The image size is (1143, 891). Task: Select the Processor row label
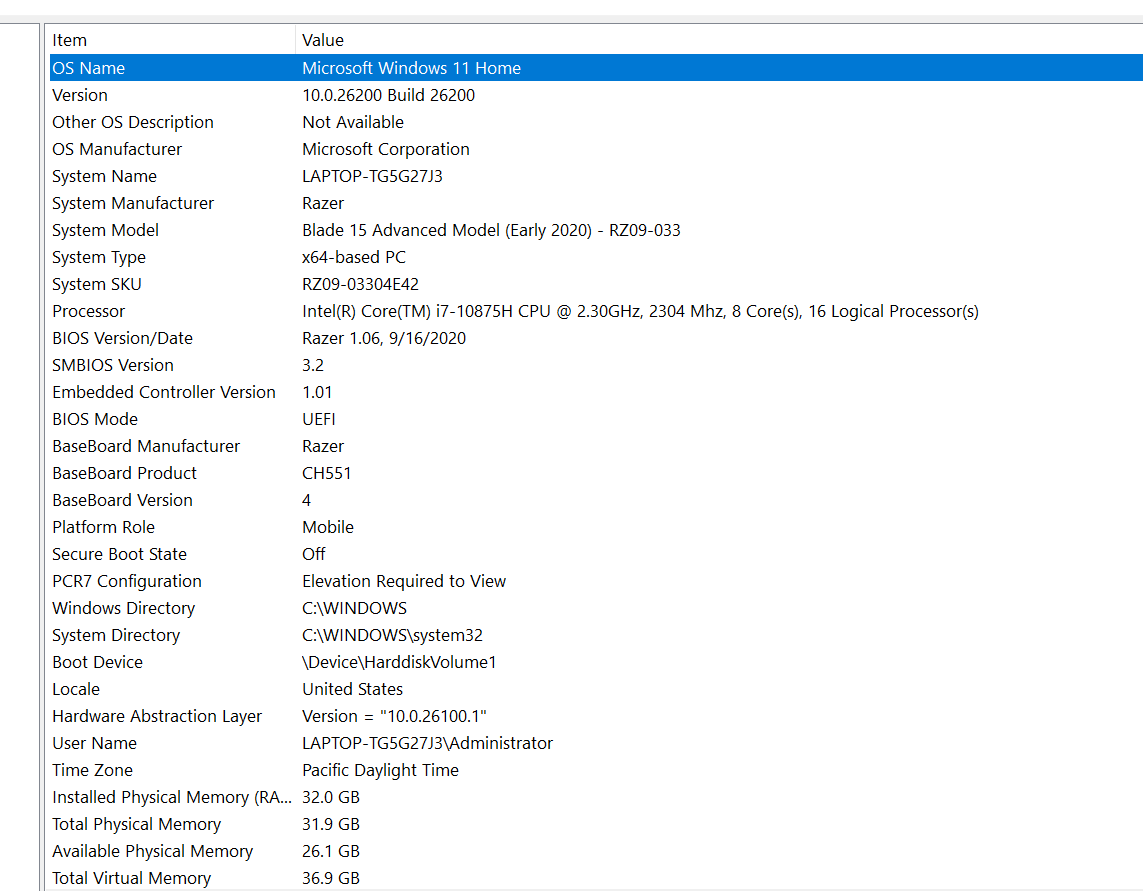click(x=88, y=311)
